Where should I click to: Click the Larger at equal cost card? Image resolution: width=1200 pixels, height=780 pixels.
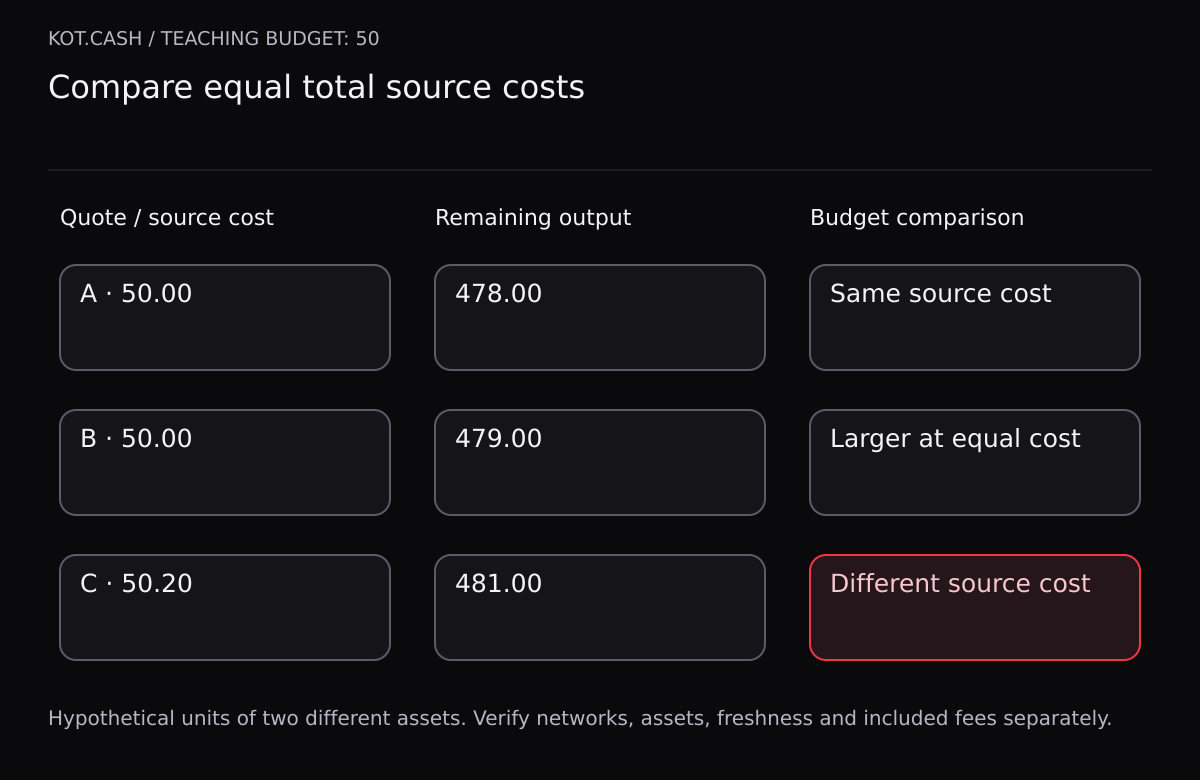(975, 462)
